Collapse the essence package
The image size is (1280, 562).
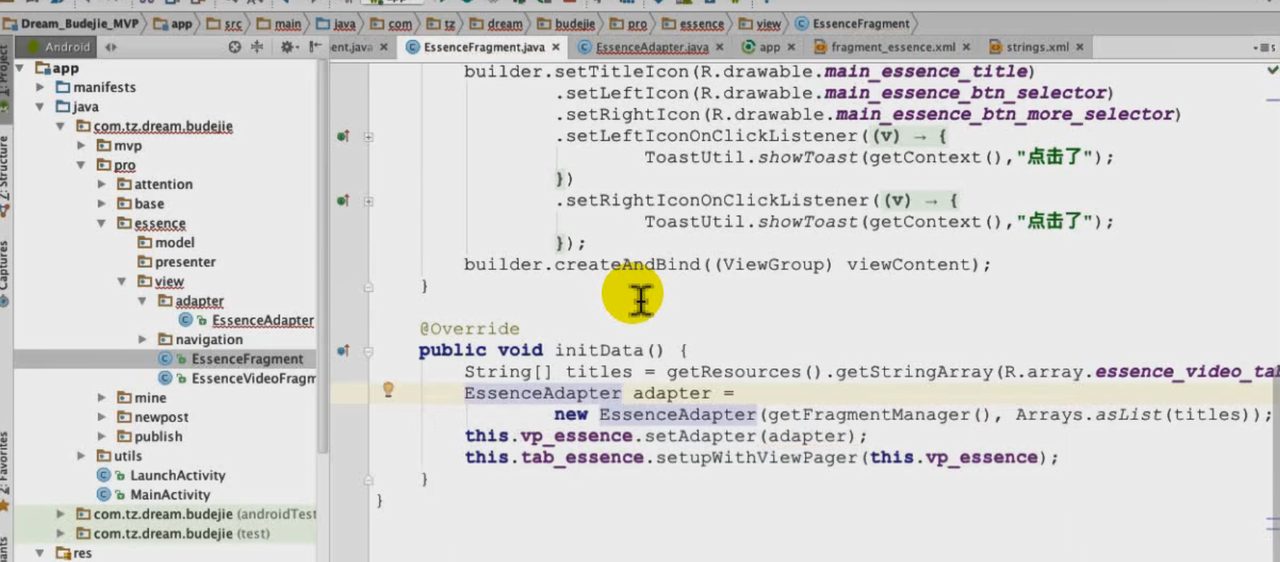103,223
